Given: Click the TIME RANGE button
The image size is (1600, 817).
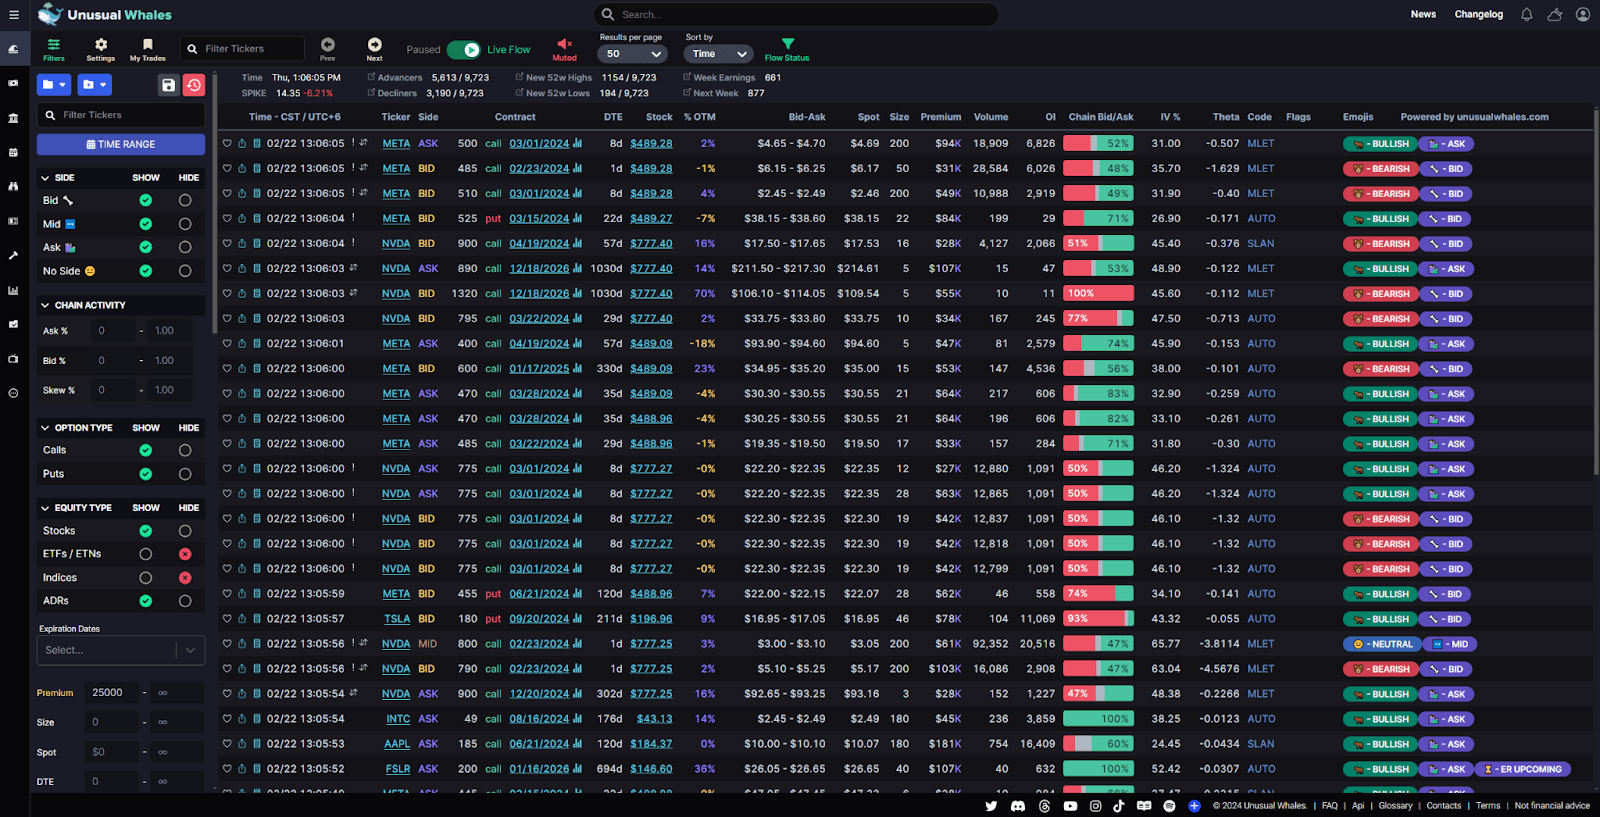Looking at the screenshot, I should click(121, 144).
